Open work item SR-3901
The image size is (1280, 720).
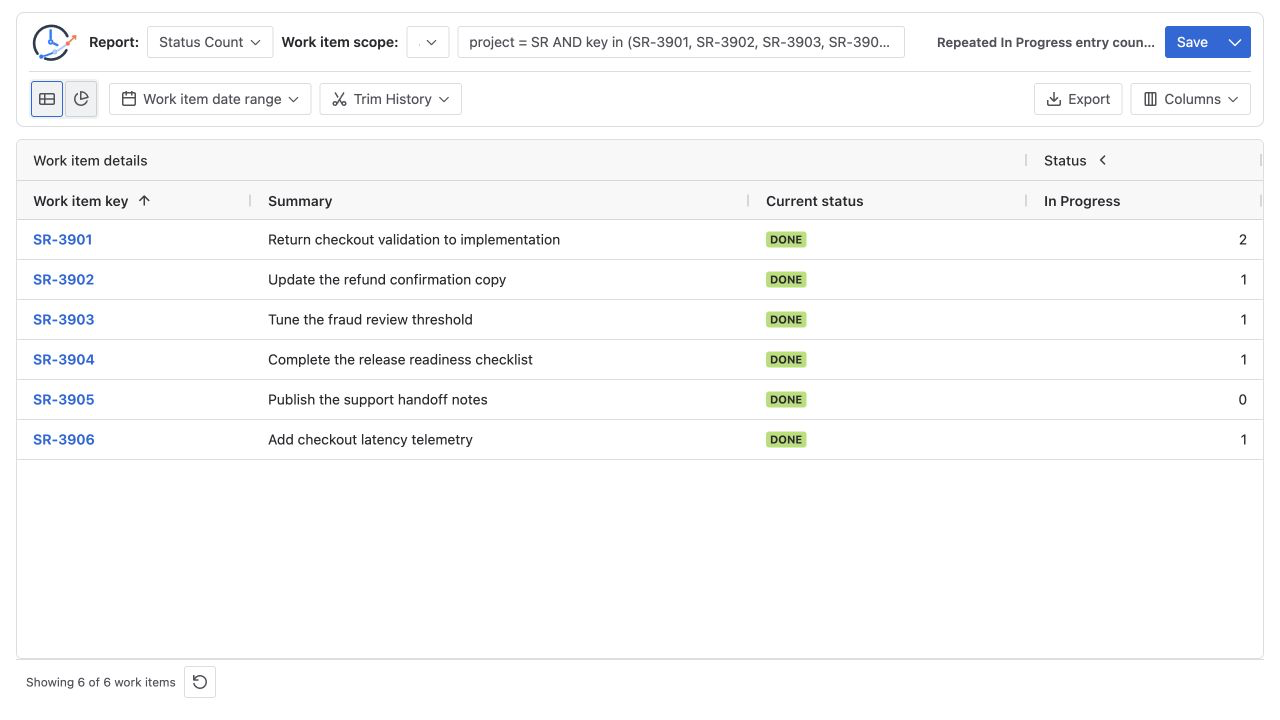point(63,239)
